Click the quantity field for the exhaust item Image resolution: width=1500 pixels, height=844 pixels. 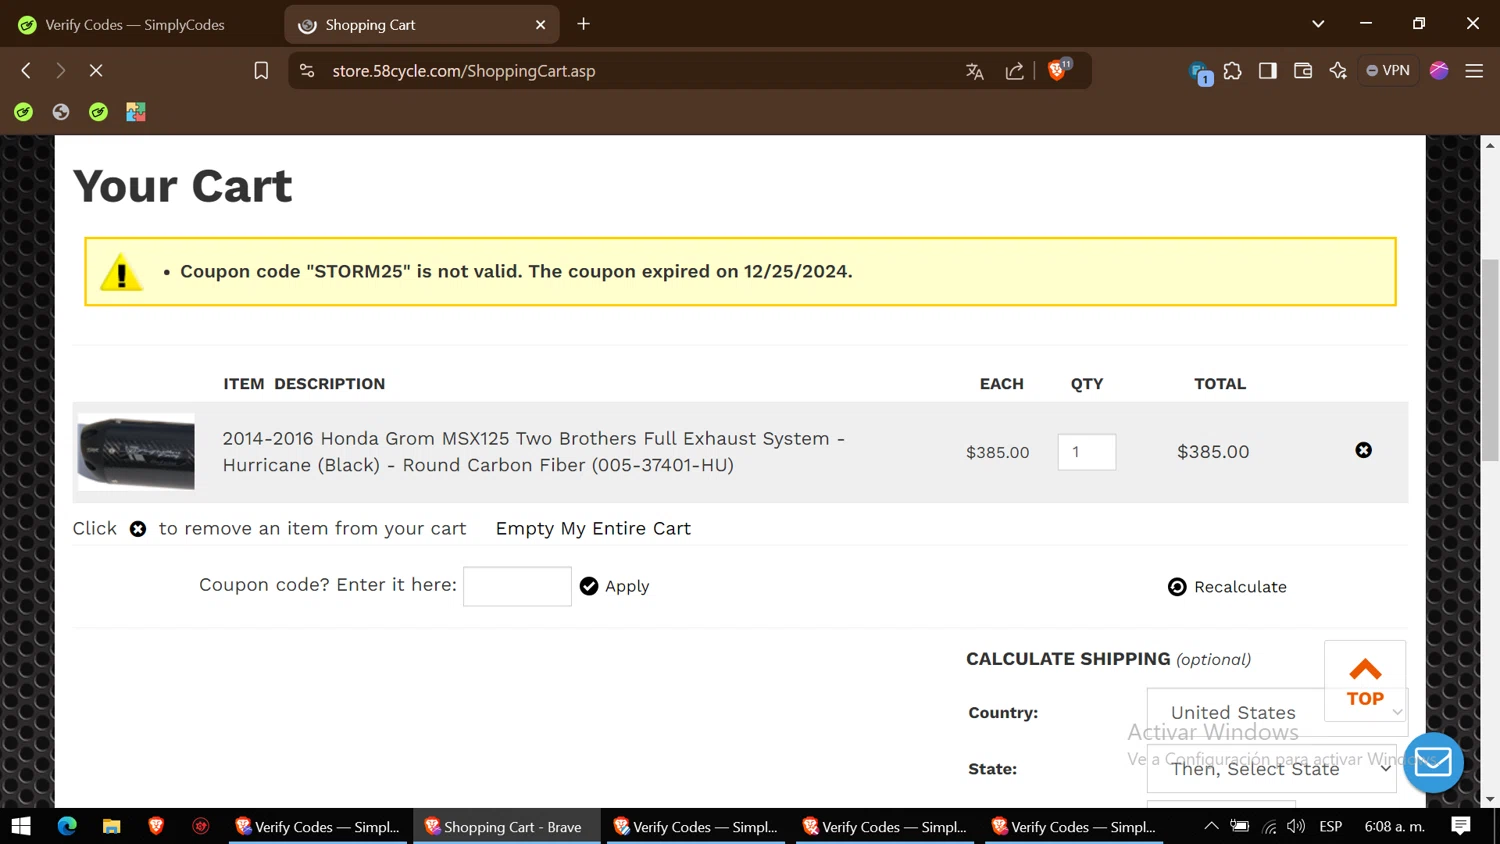point(1087,452)
